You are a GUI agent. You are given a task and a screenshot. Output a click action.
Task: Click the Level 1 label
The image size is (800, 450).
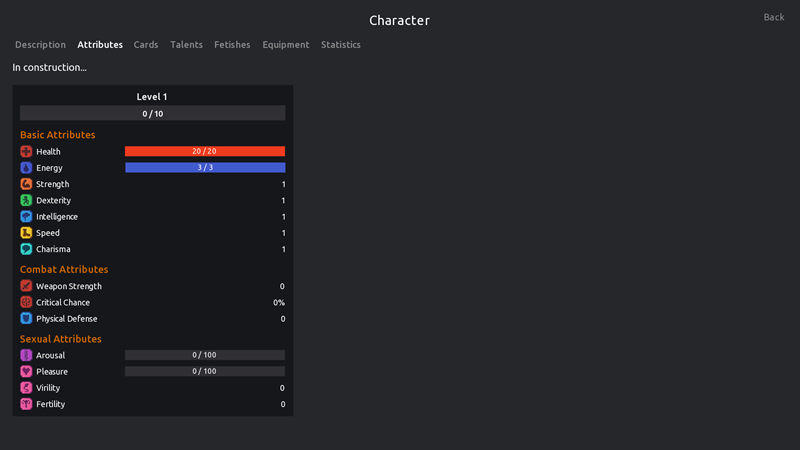(152, 97)
